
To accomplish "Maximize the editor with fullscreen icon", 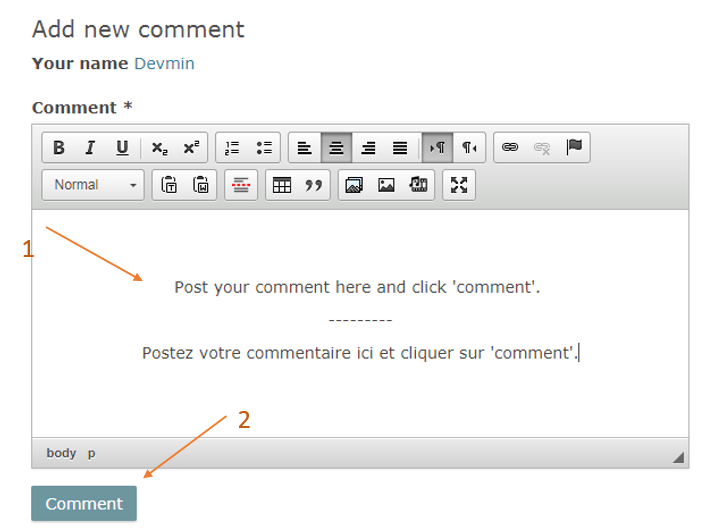I will (459, 185).
